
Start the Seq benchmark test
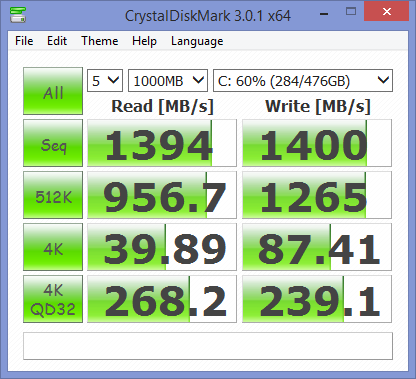click(53, 143)
